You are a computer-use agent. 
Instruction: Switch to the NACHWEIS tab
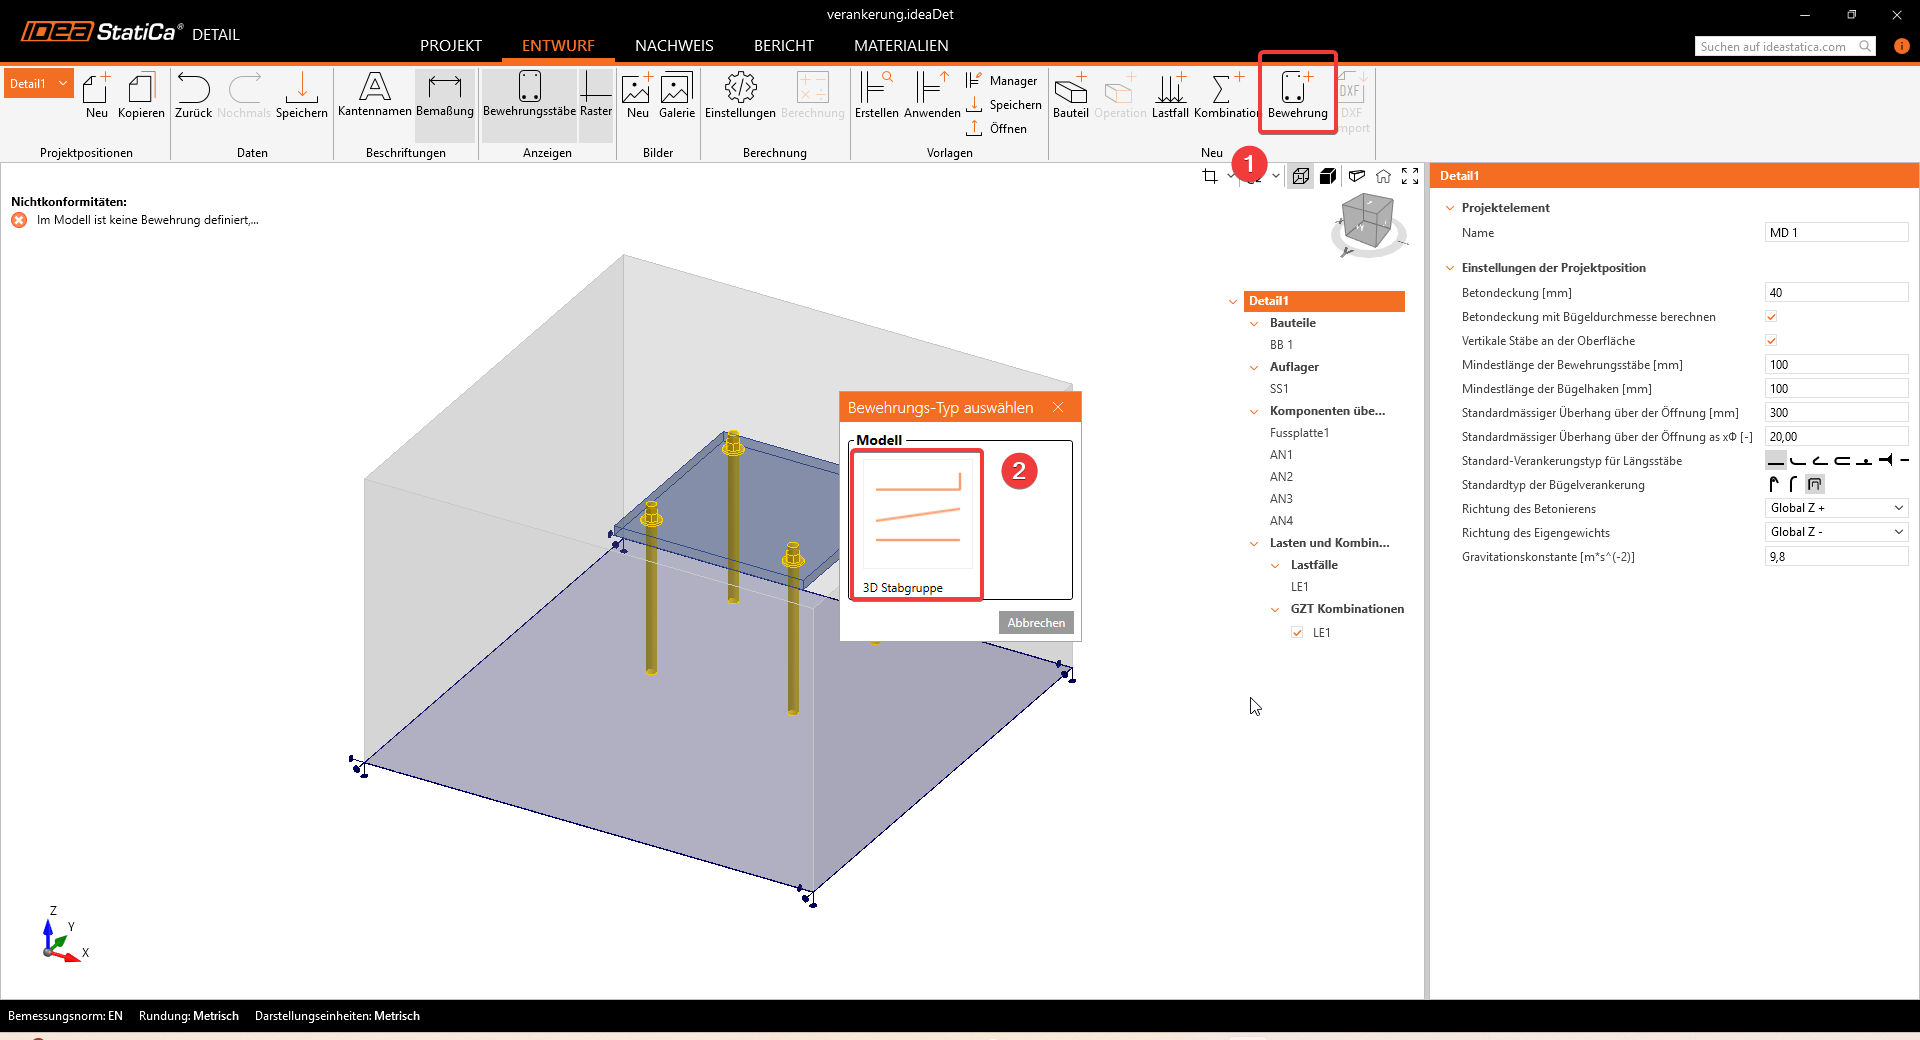coord(674,46)
